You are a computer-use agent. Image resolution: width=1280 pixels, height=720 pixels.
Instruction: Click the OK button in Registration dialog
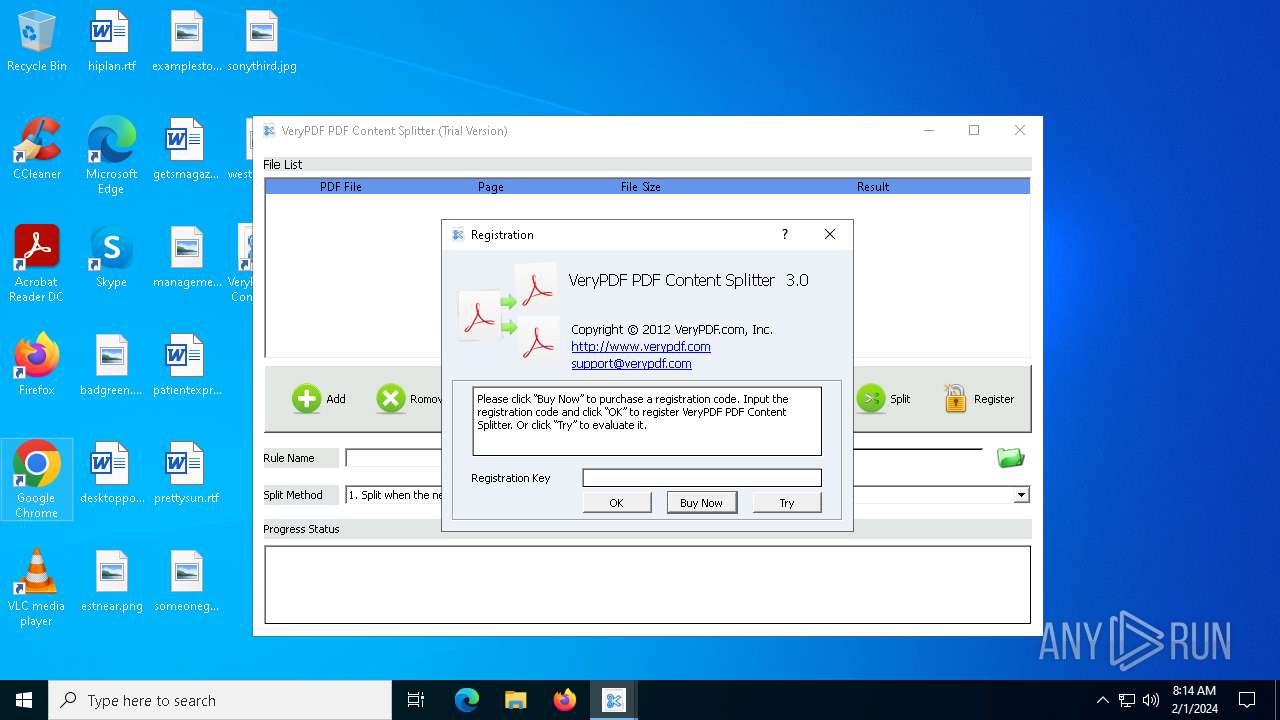[x=616, y=502]
